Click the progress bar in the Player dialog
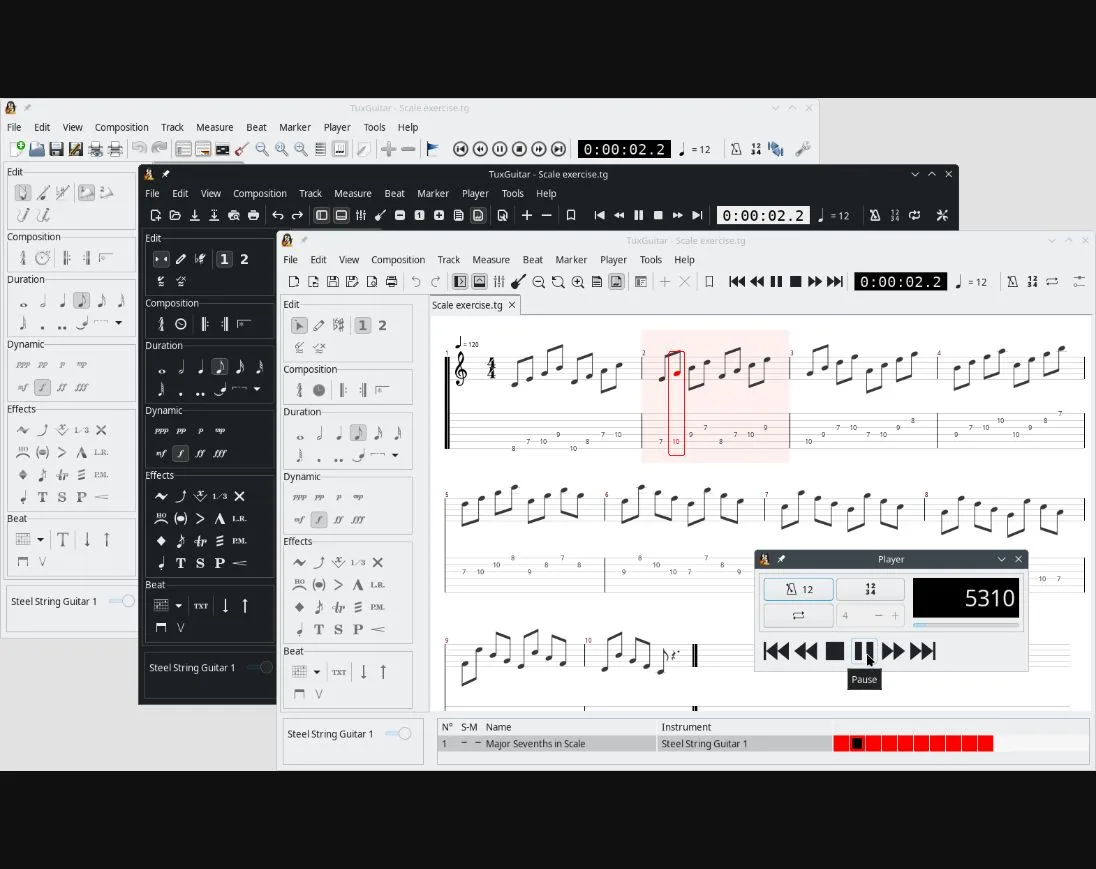Viewport: 1096px width, 869px height. click(x=965, y=625)
